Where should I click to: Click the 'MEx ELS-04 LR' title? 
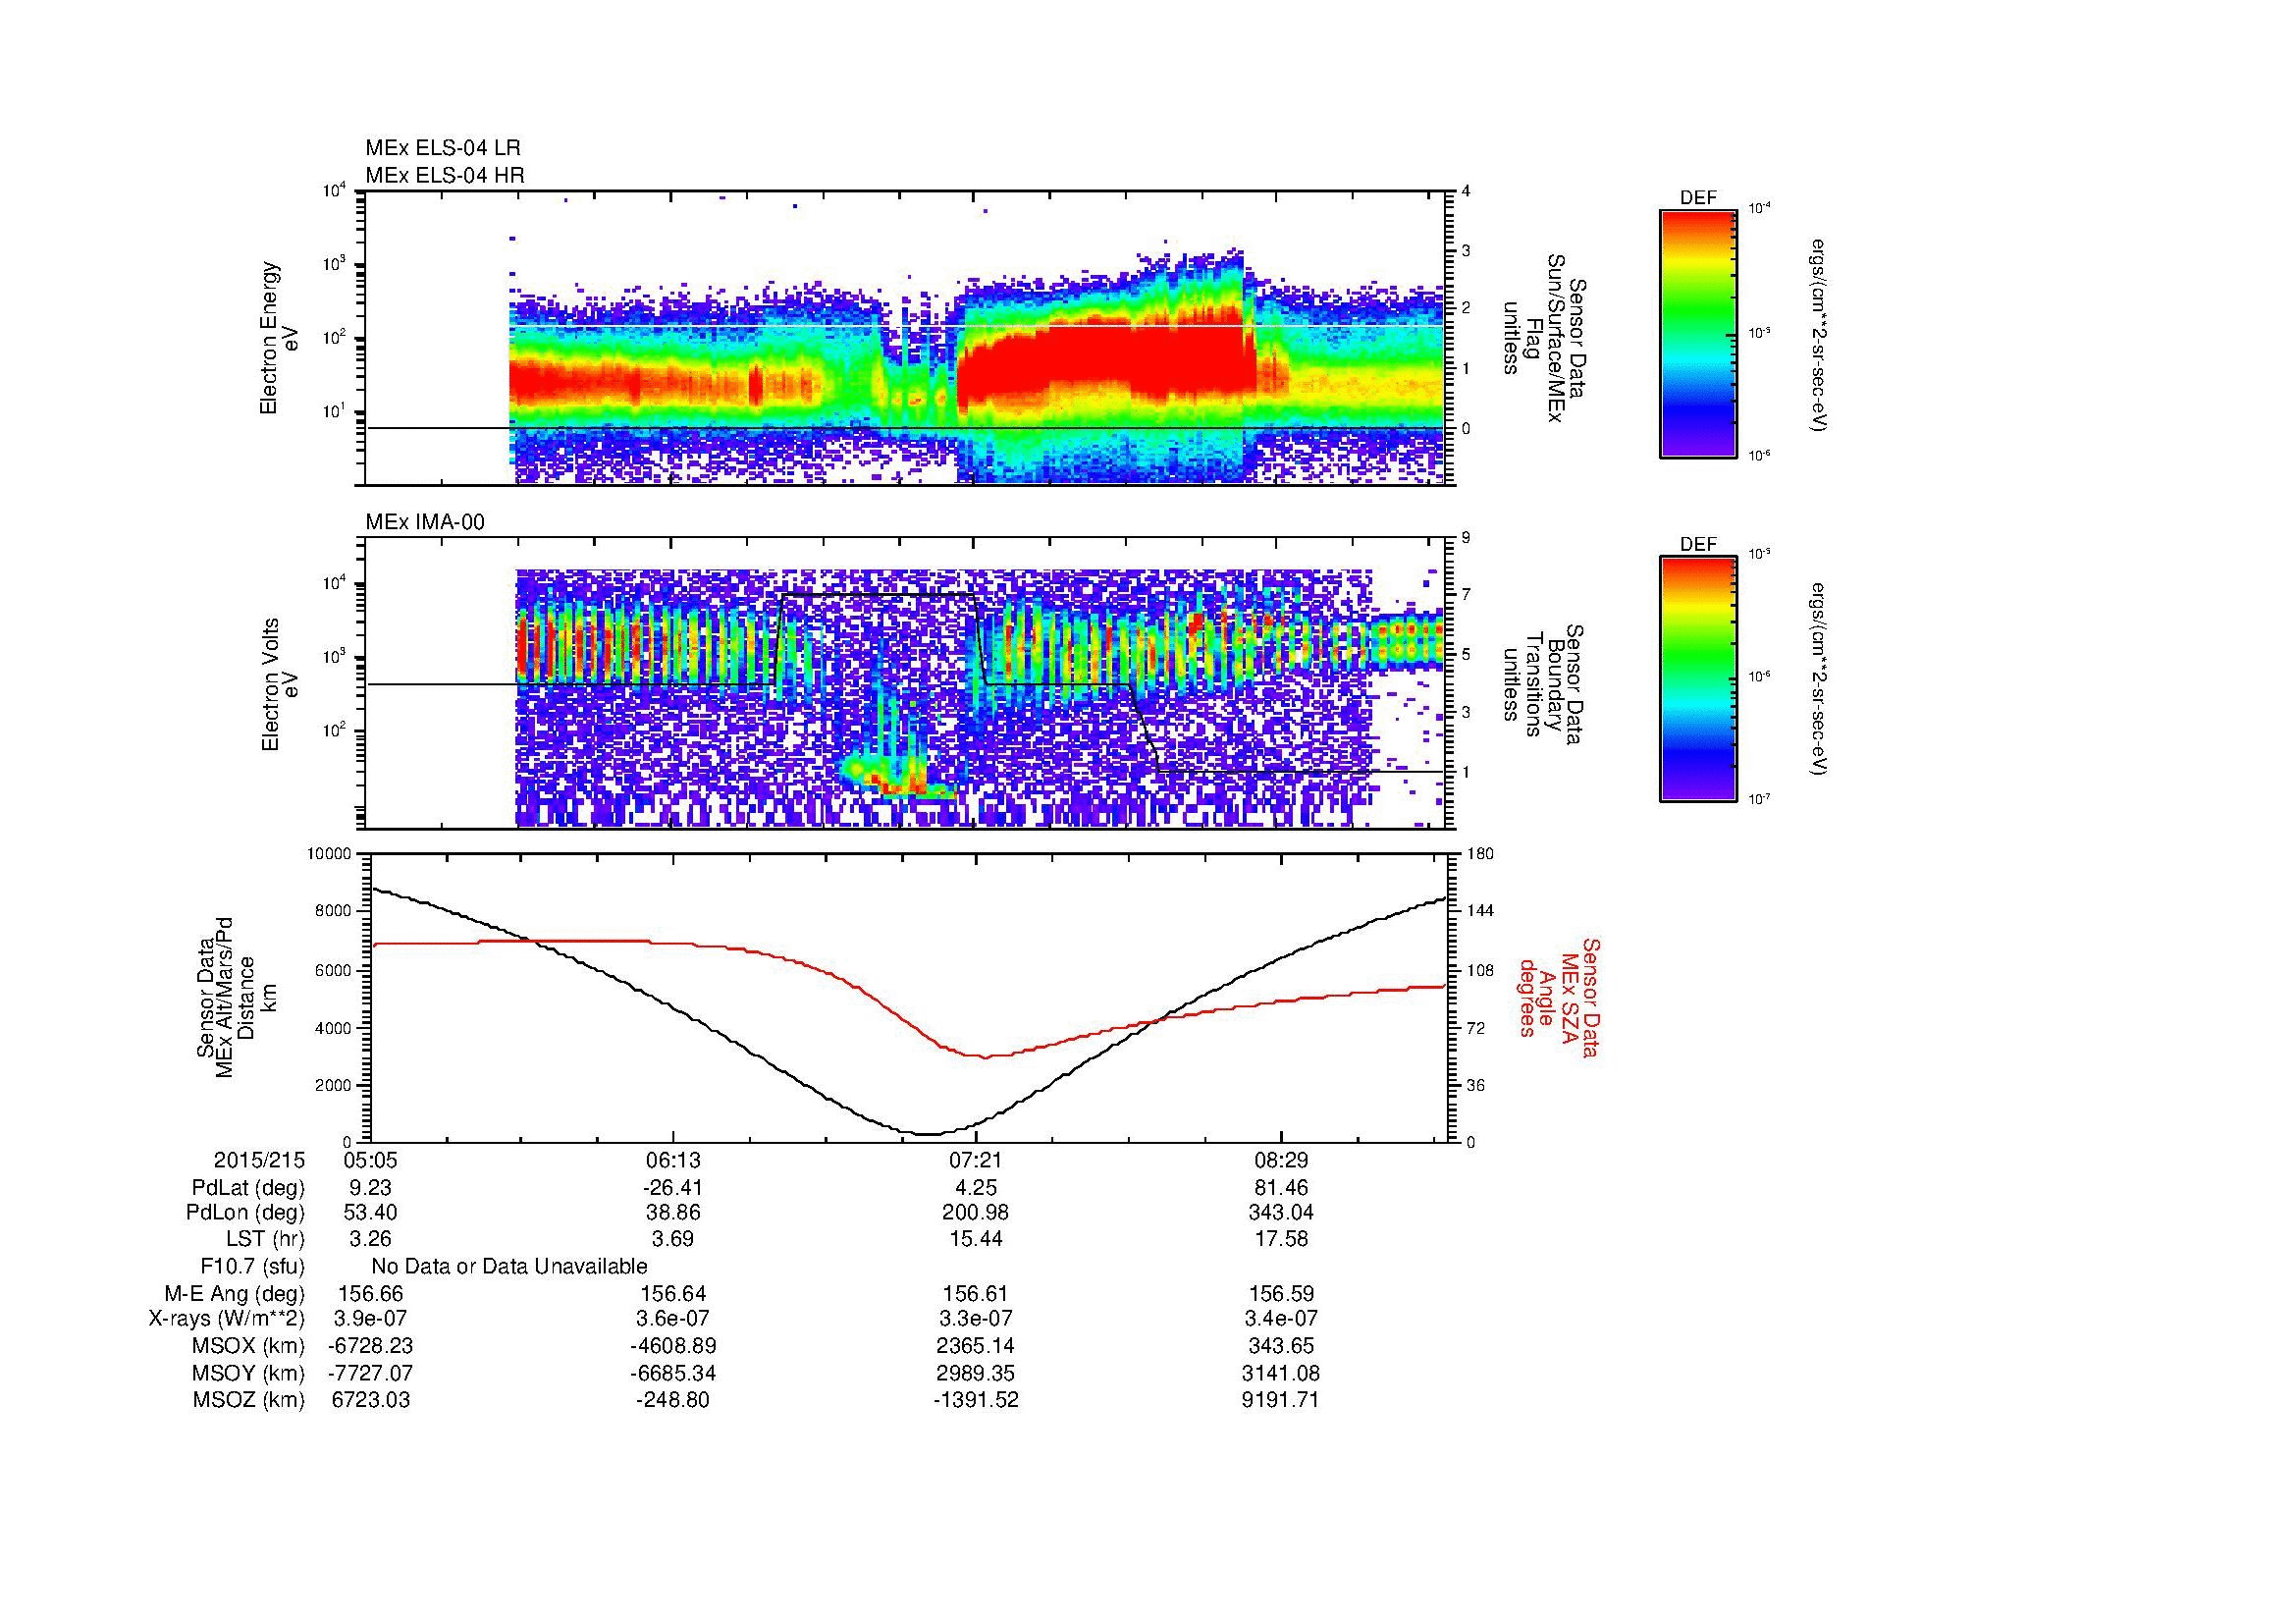point(443,148)
